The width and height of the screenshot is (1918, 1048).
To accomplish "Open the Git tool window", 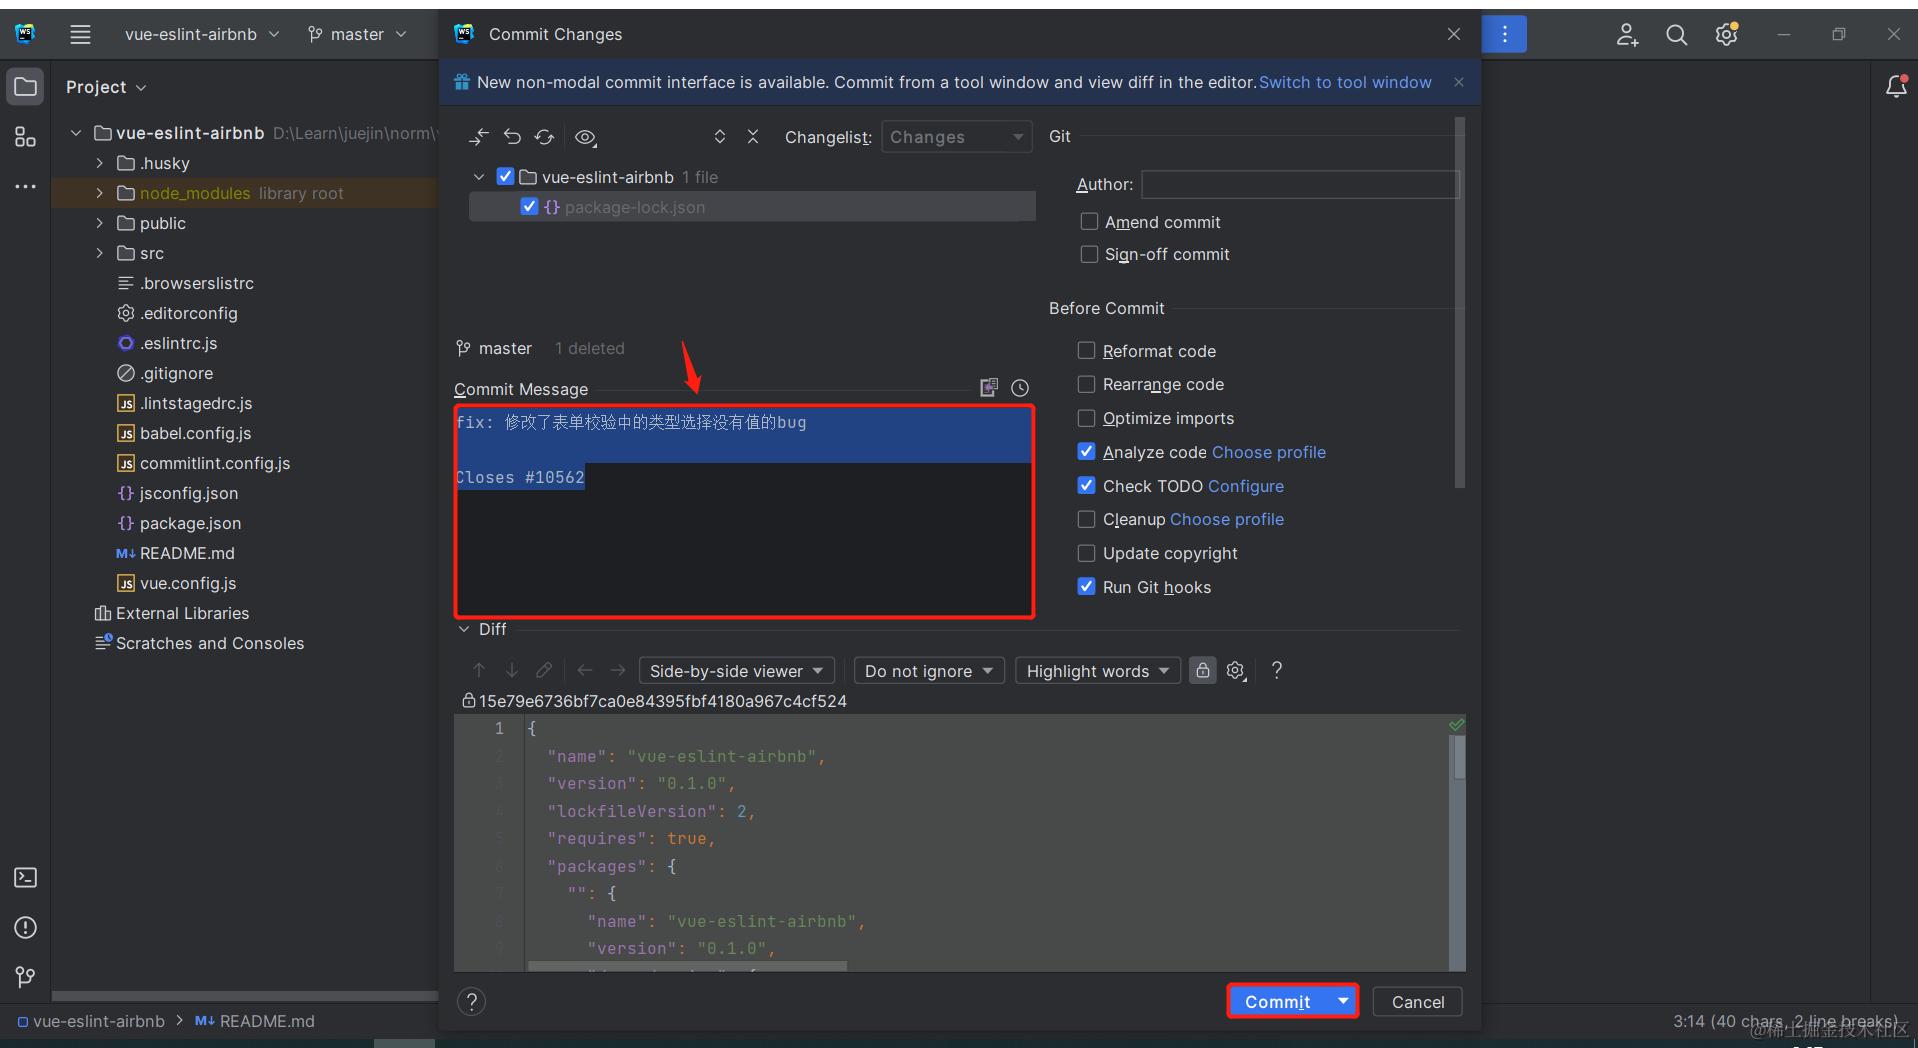I will coord(26,977).
